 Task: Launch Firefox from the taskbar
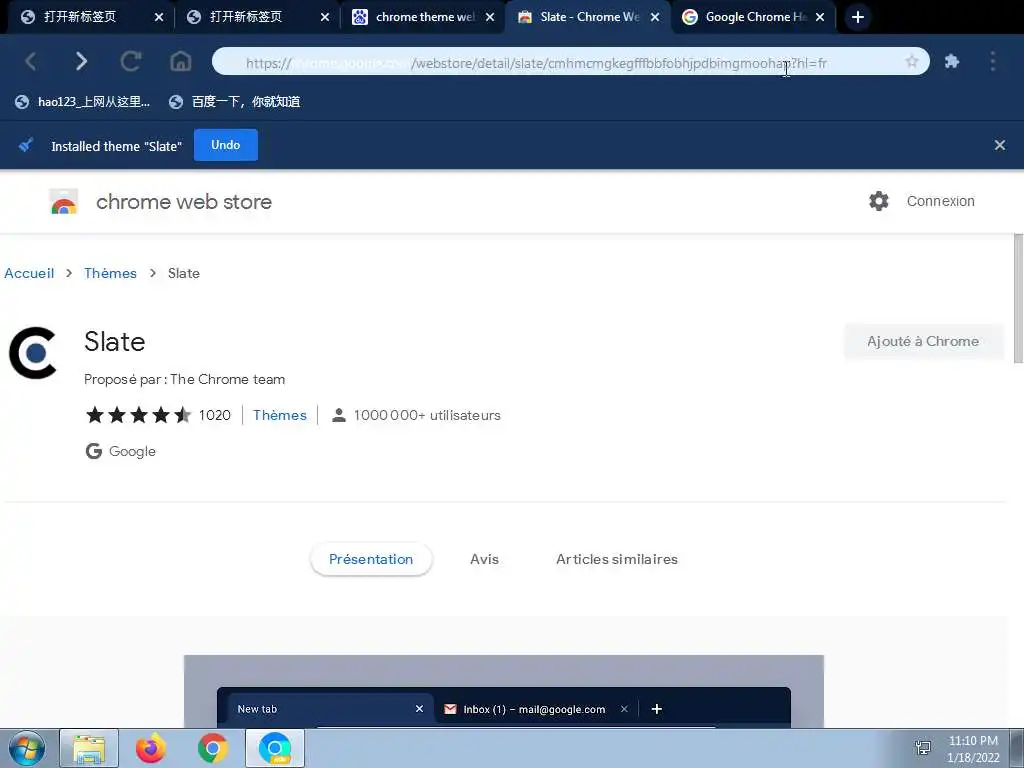[x=151, y=748]
